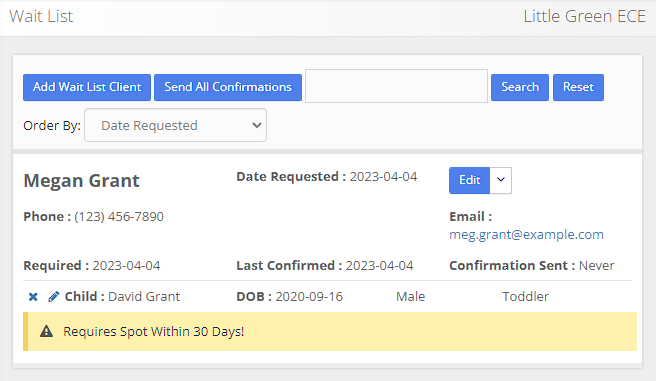Image resolution: width=656 pixels, height=381 pixels.
Task: Click the Search button
Action: (520, 87)
